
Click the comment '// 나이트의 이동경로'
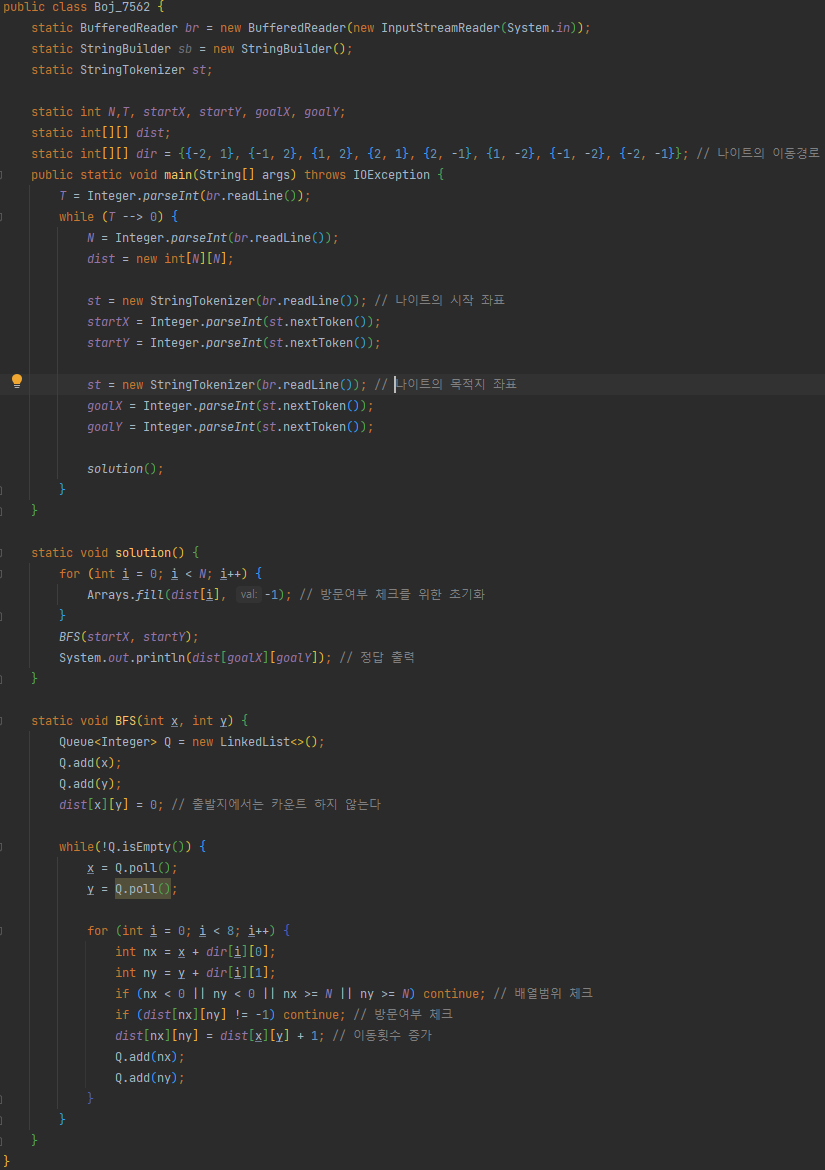pyautogui.click(x=758, y=154)
